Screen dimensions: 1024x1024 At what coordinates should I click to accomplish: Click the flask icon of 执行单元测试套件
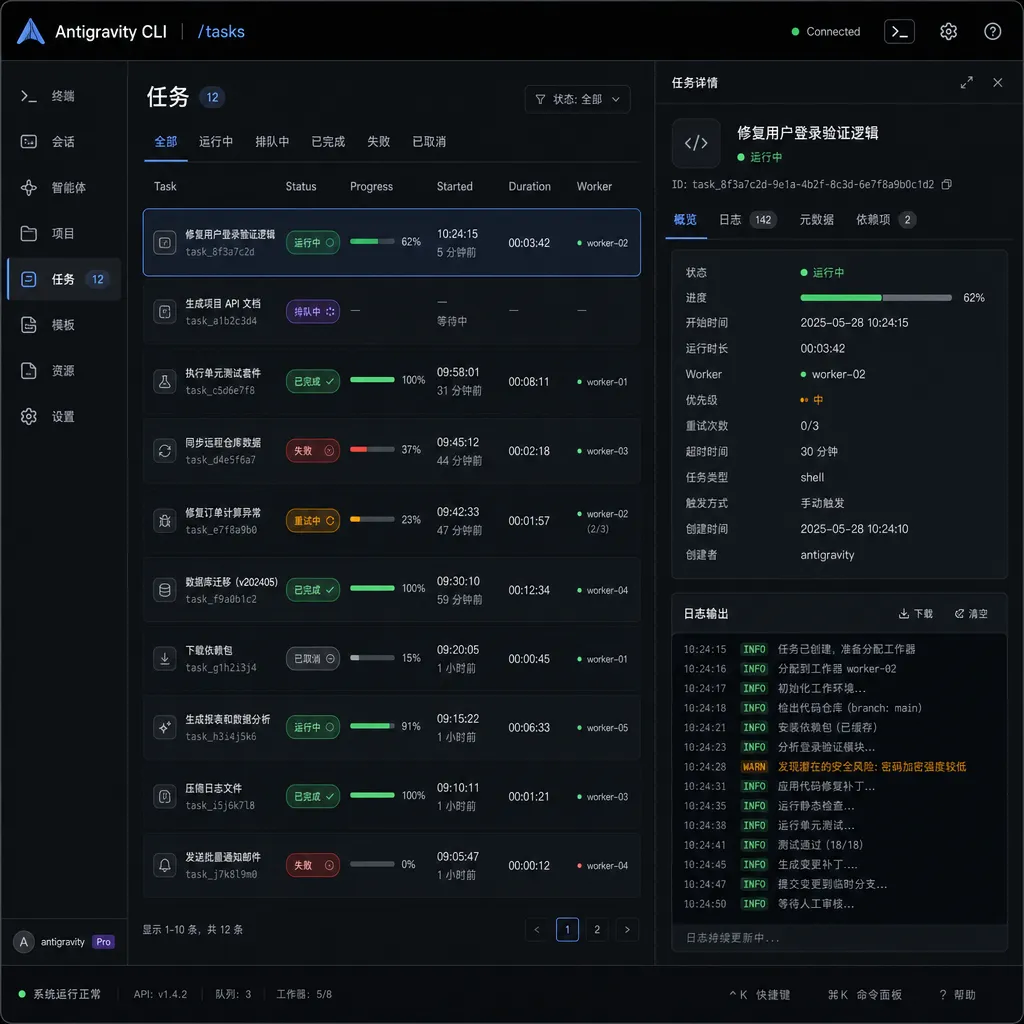tap(165, 381)
